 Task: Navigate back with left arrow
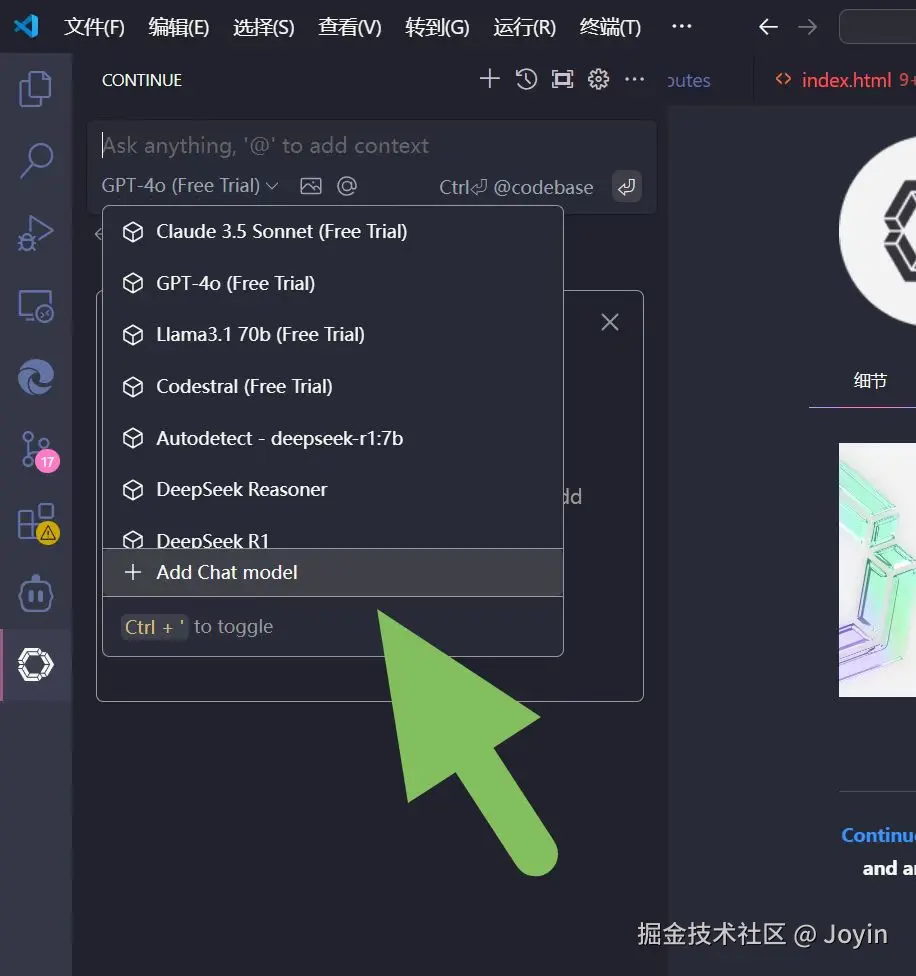[x=769, y=27]
